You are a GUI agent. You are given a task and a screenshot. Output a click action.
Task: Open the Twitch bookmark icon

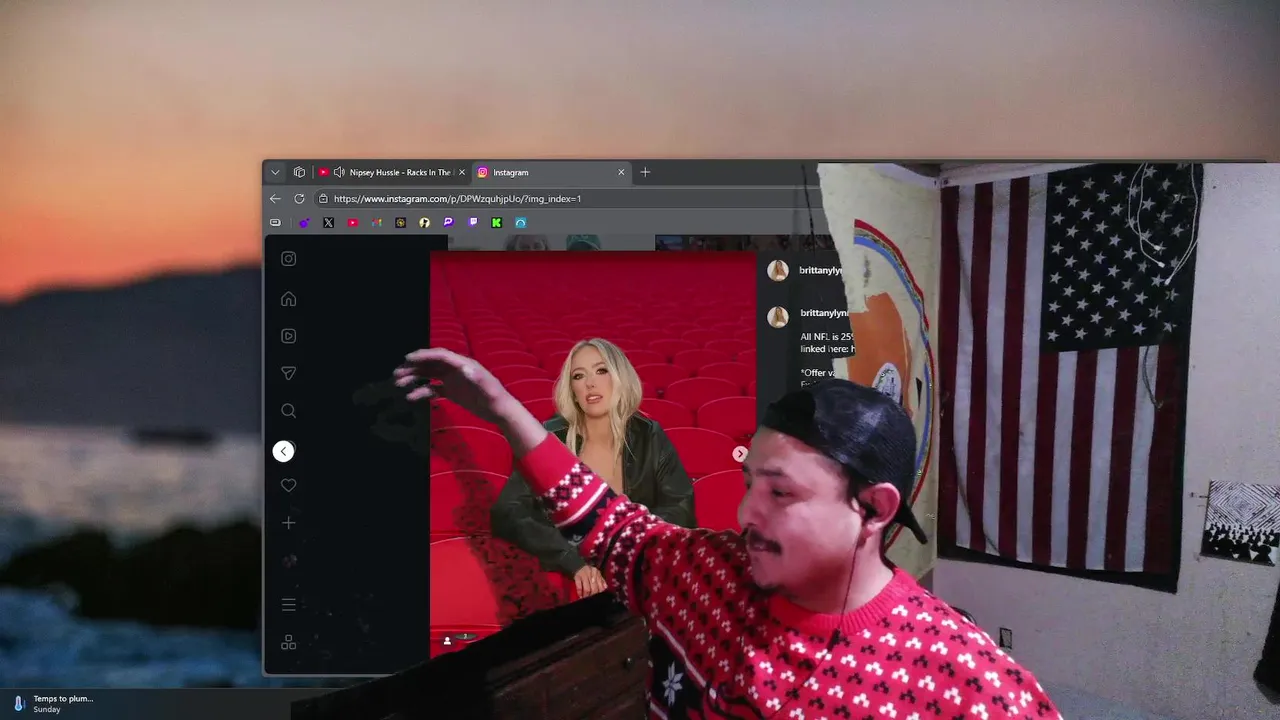(472, 222)
